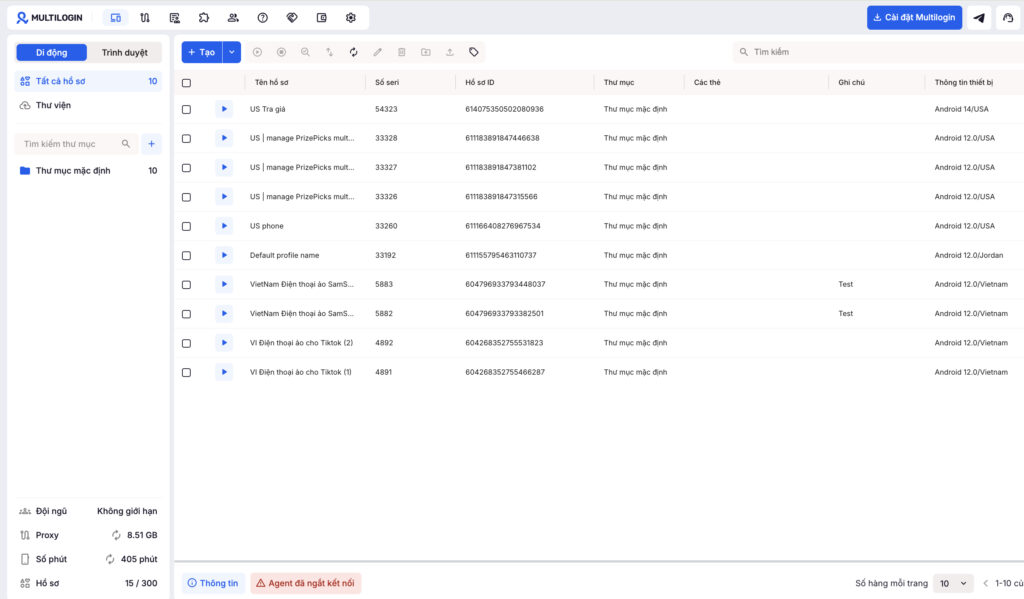This screenshot has width=1024, height=599.
Task: Open team members icon in top bar
Action: (x=233, y=18)
